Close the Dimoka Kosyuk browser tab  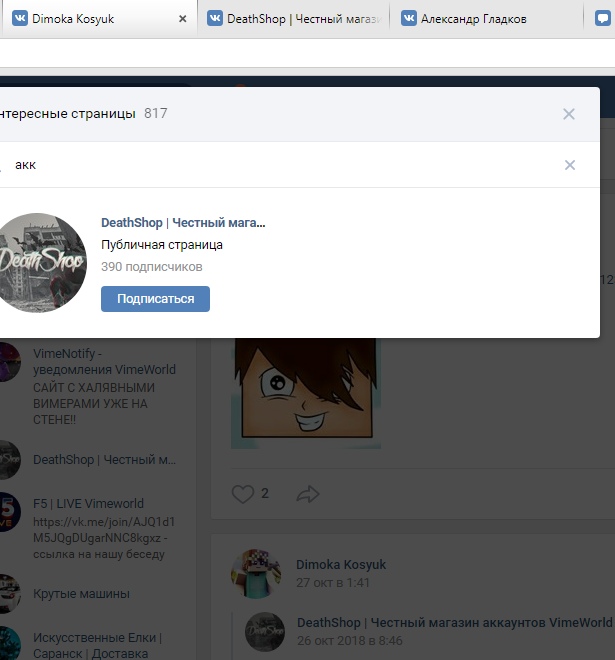182,19
